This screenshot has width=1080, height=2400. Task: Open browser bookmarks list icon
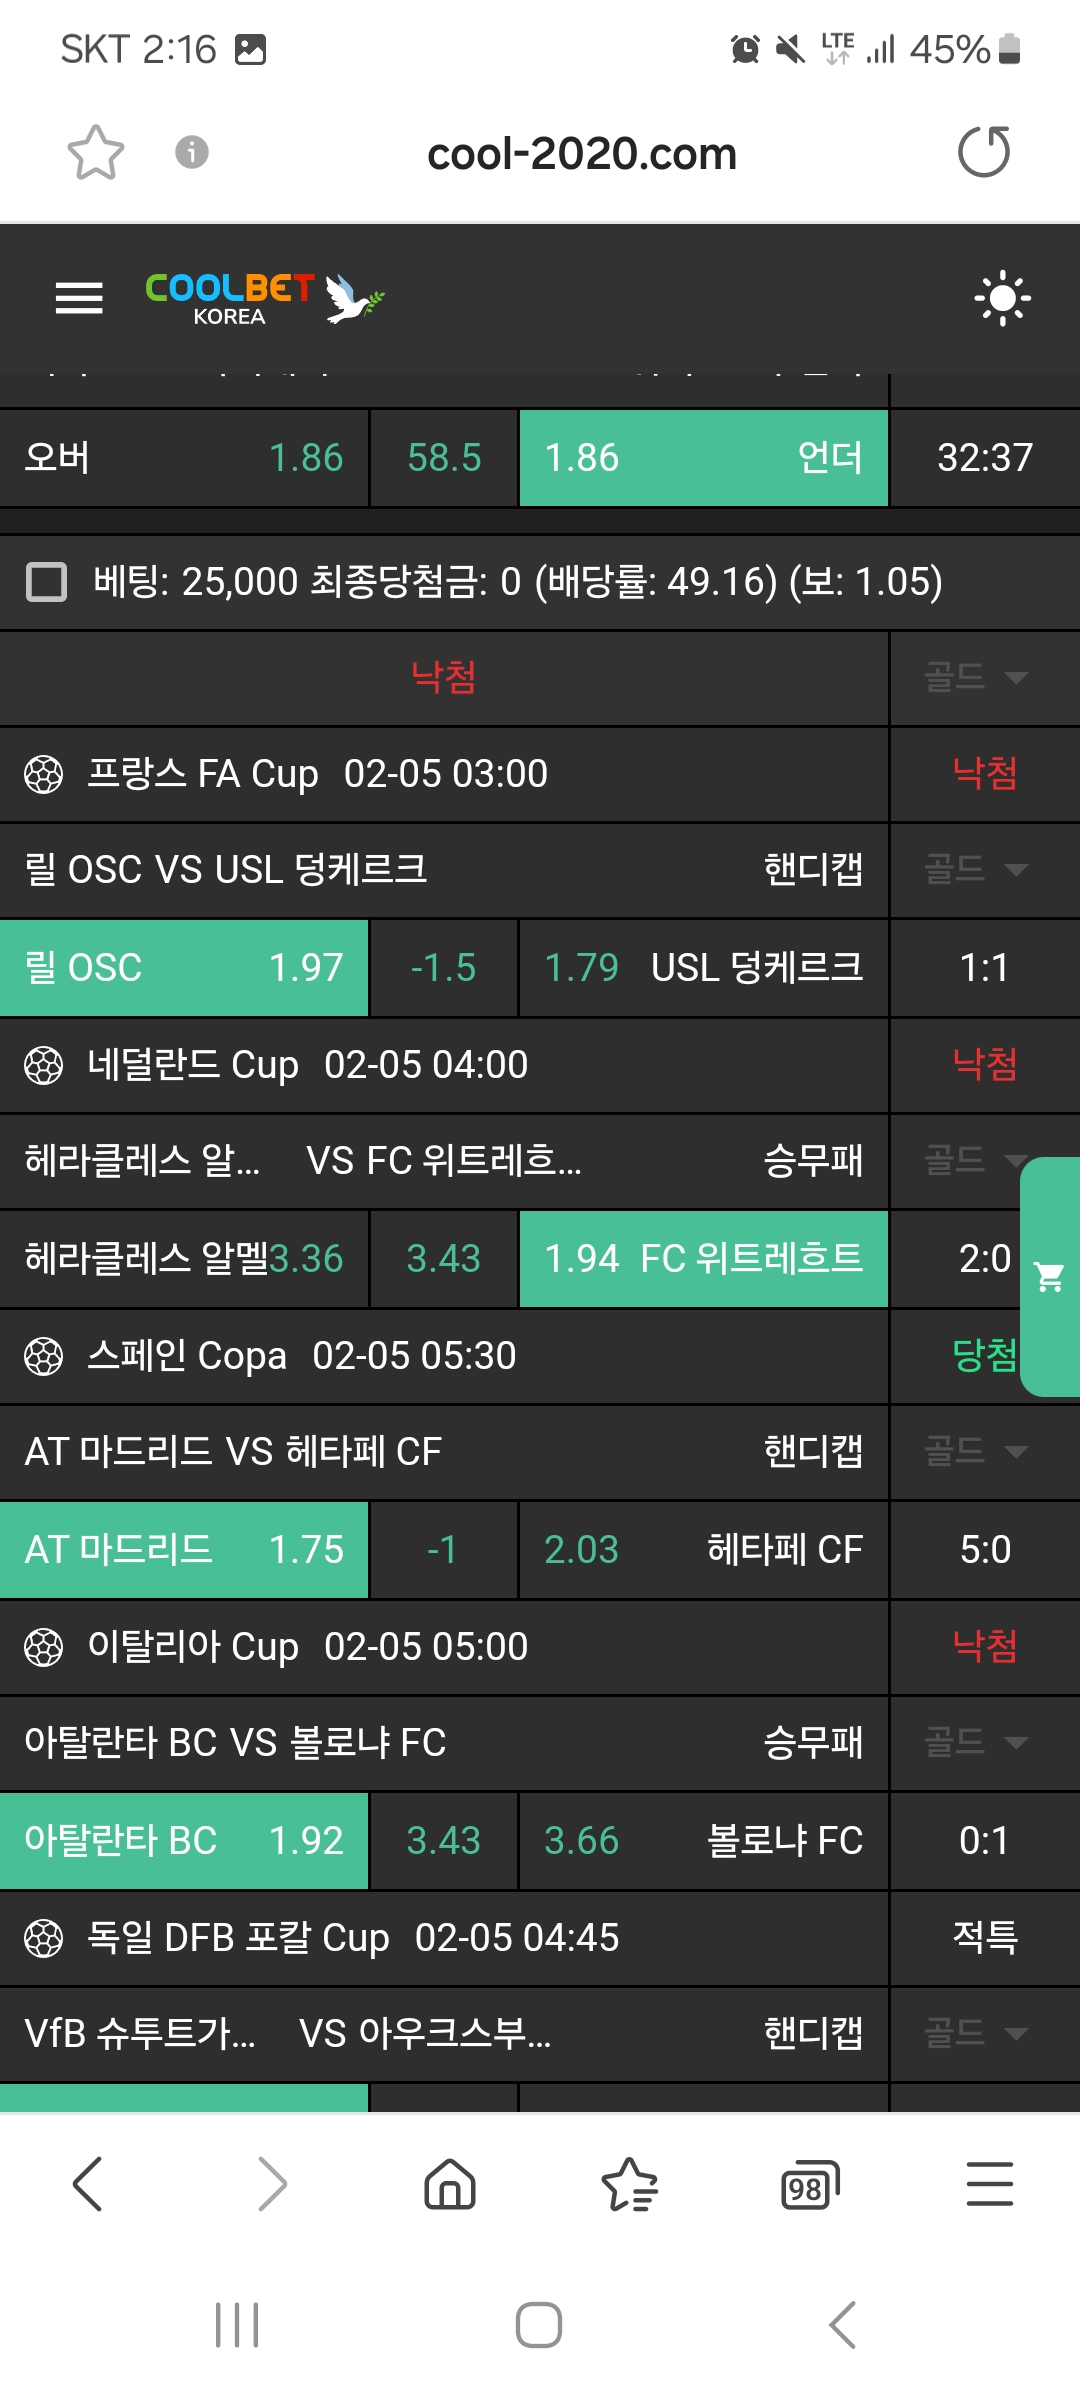[629, 2185]
